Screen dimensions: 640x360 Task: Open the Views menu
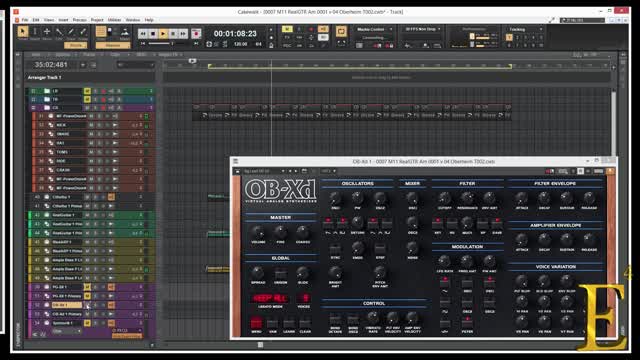(49, 20)
